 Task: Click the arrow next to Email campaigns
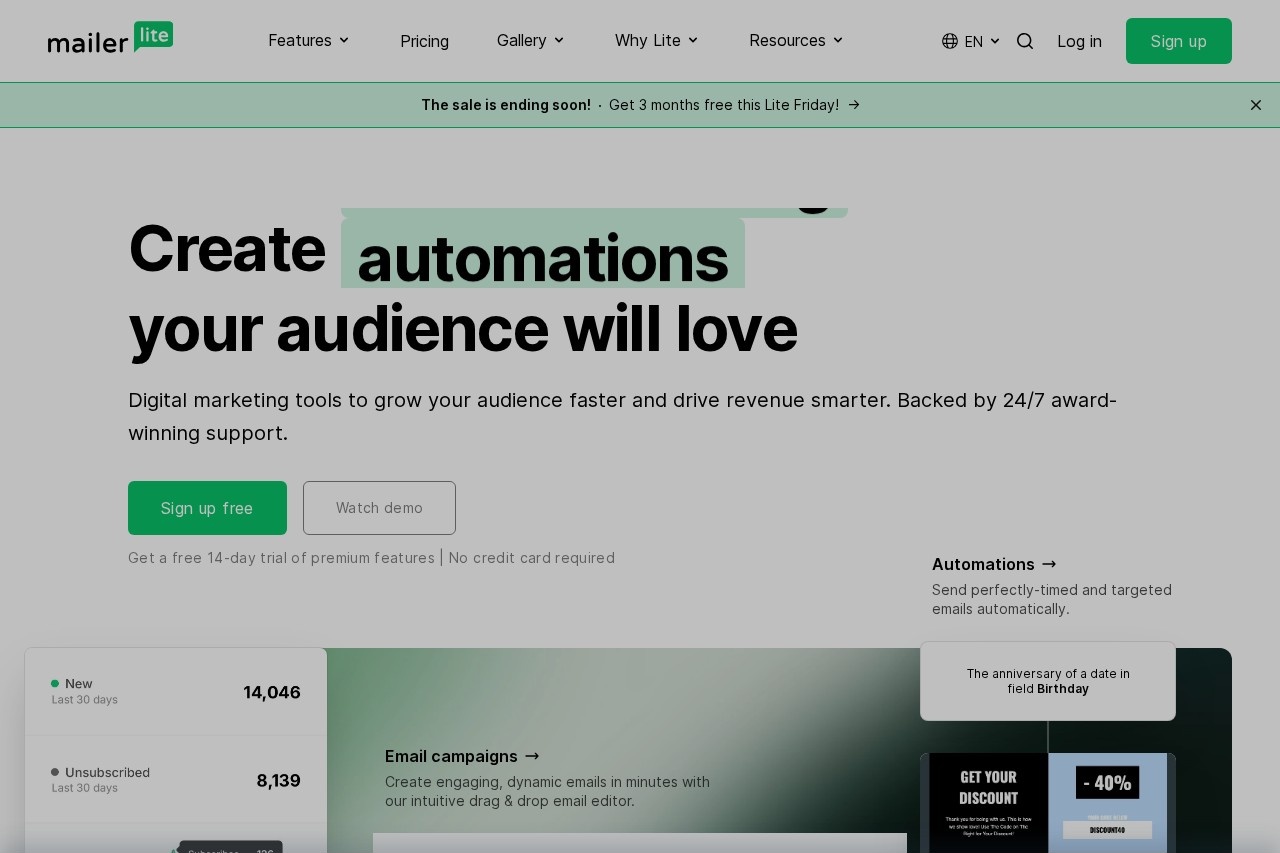(x=532, y=756)
